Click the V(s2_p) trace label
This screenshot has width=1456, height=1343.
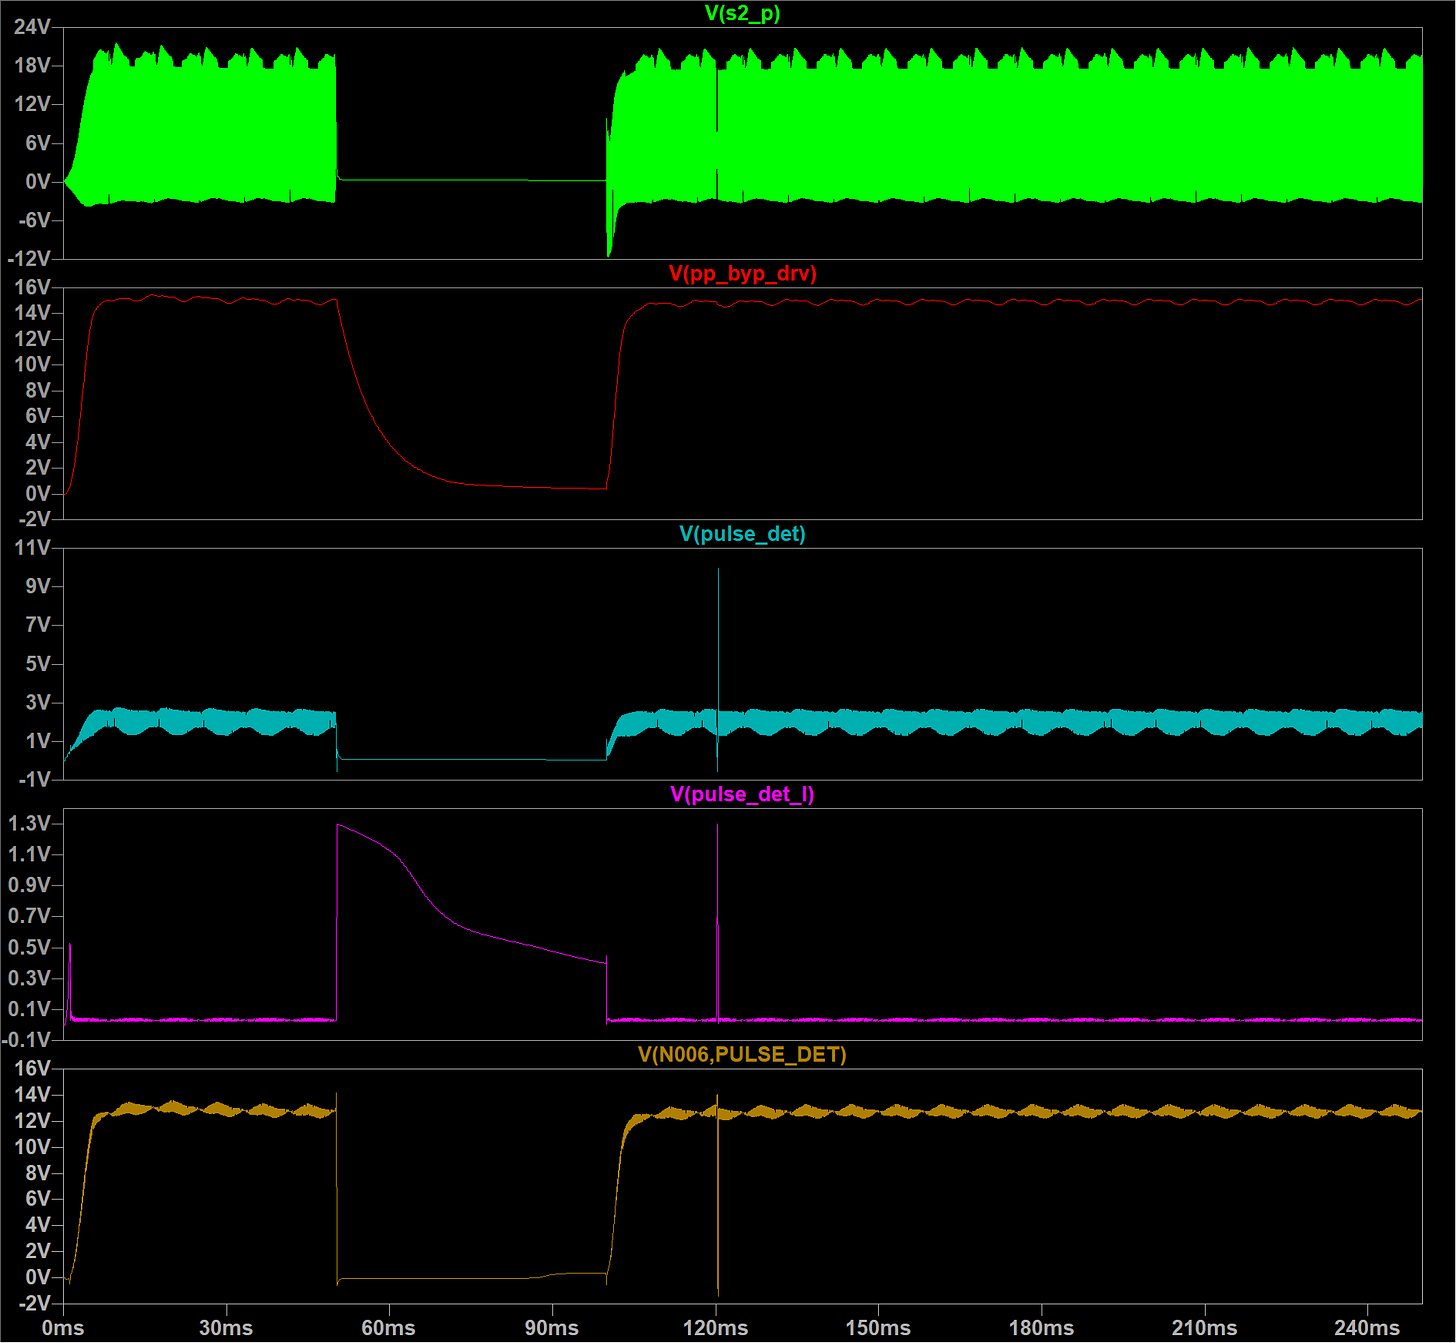[742, 13]
